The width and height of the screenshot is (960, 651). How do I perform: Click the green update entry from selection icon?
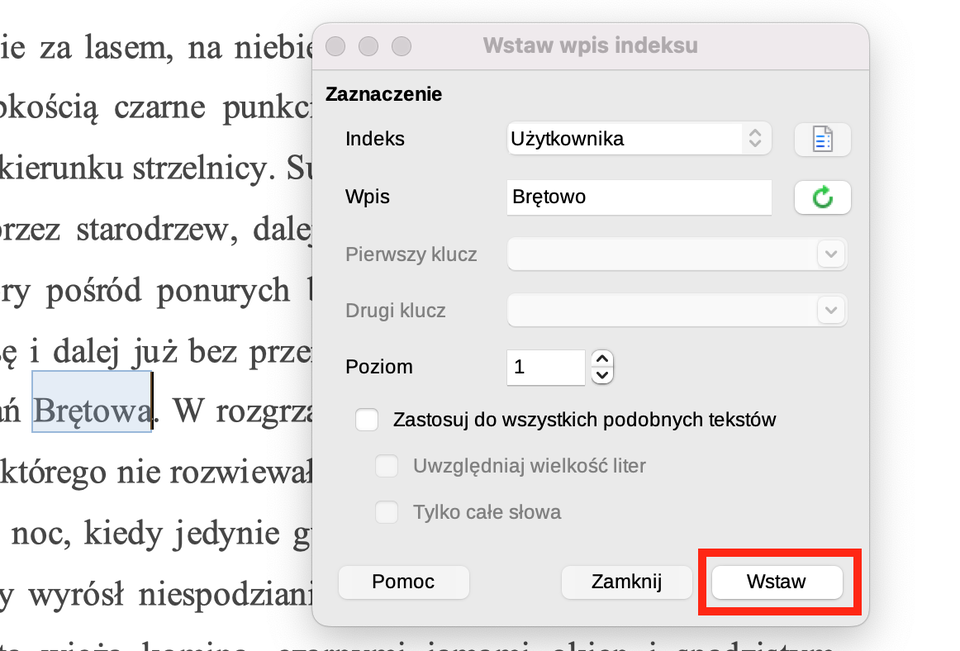pos(822,197)
